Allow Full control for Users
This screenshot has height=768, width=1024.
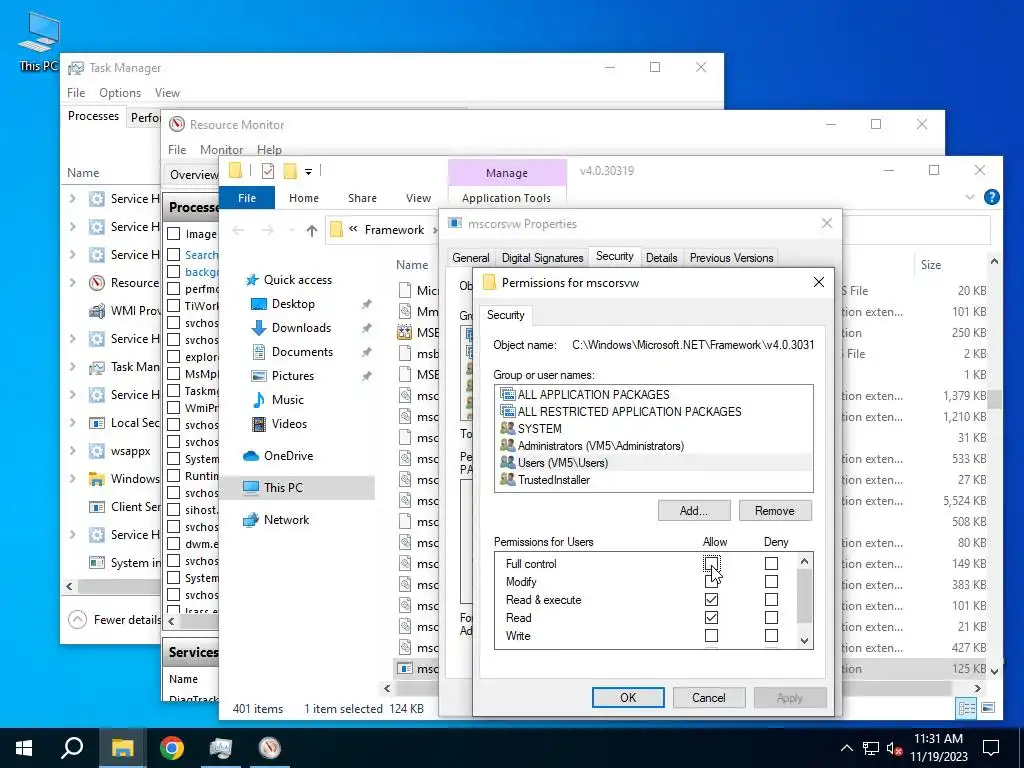point(711,563)
